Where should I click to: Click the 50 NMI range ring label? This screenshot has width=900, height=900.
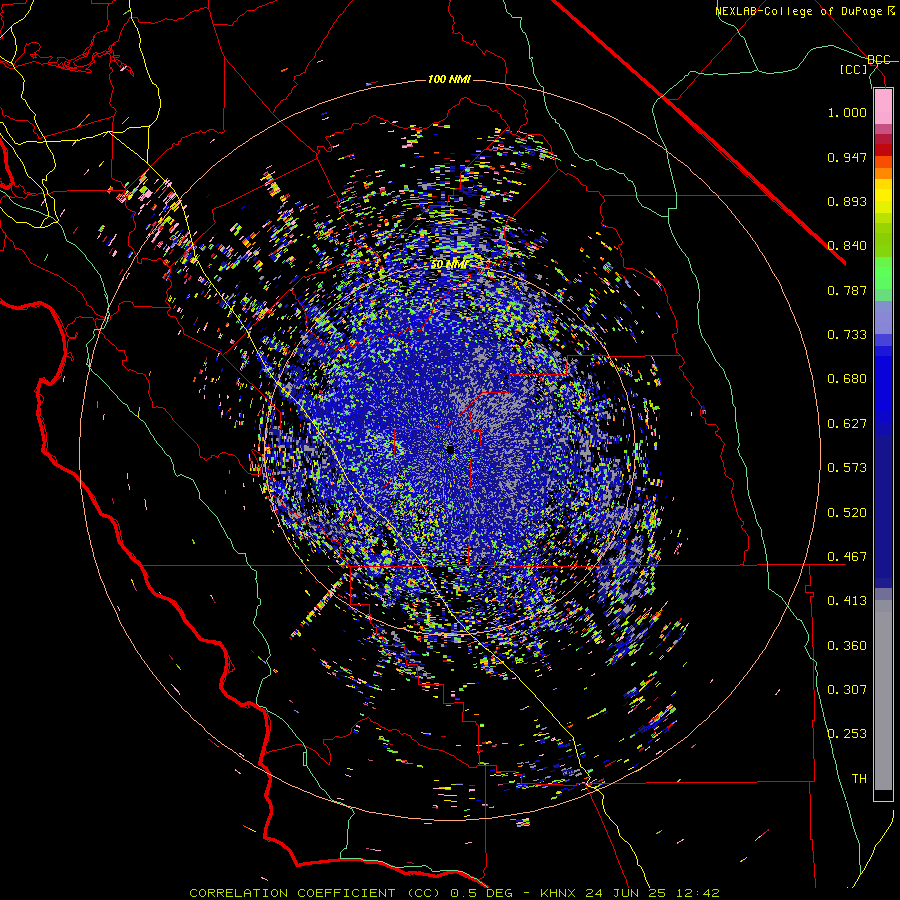click(449, 265)
